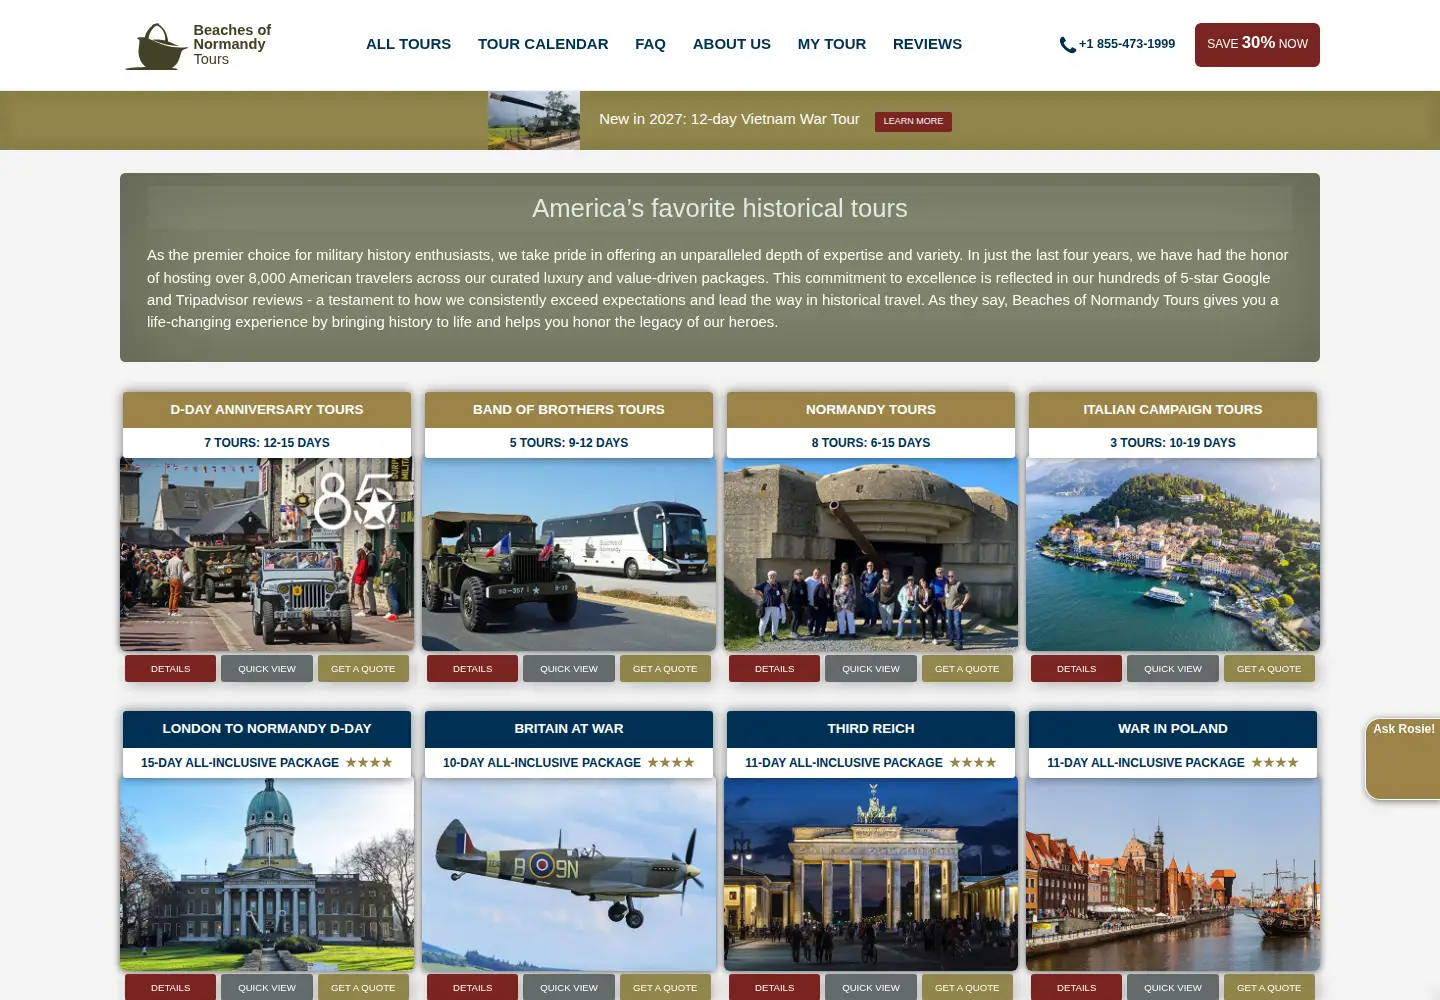Image resolution: width=1440 pixels, height=1000 pixels.
Task: Click Learn More on the Vietnam banner
Action: [x=913, y=121]
